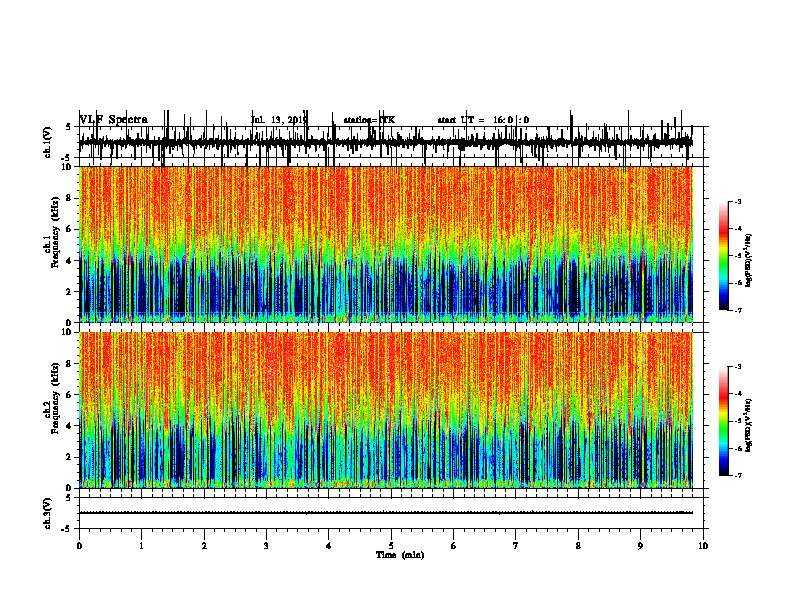Click the 'Jul. 13, 2019' date label
Image resolution: width=792 pixels, height=612 pixels.
tap(279, 120)
